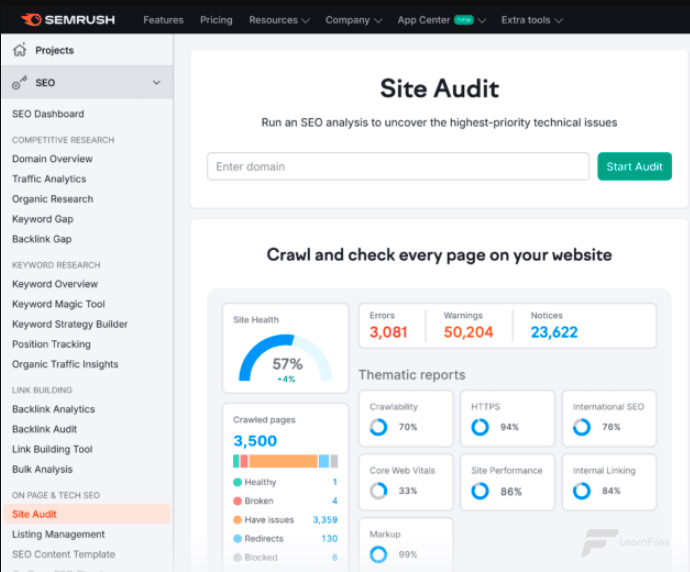Image resolution: width=690 pixels, height=572 pixels.
Task: Open Keyword Gap
Action: point(43,219)
